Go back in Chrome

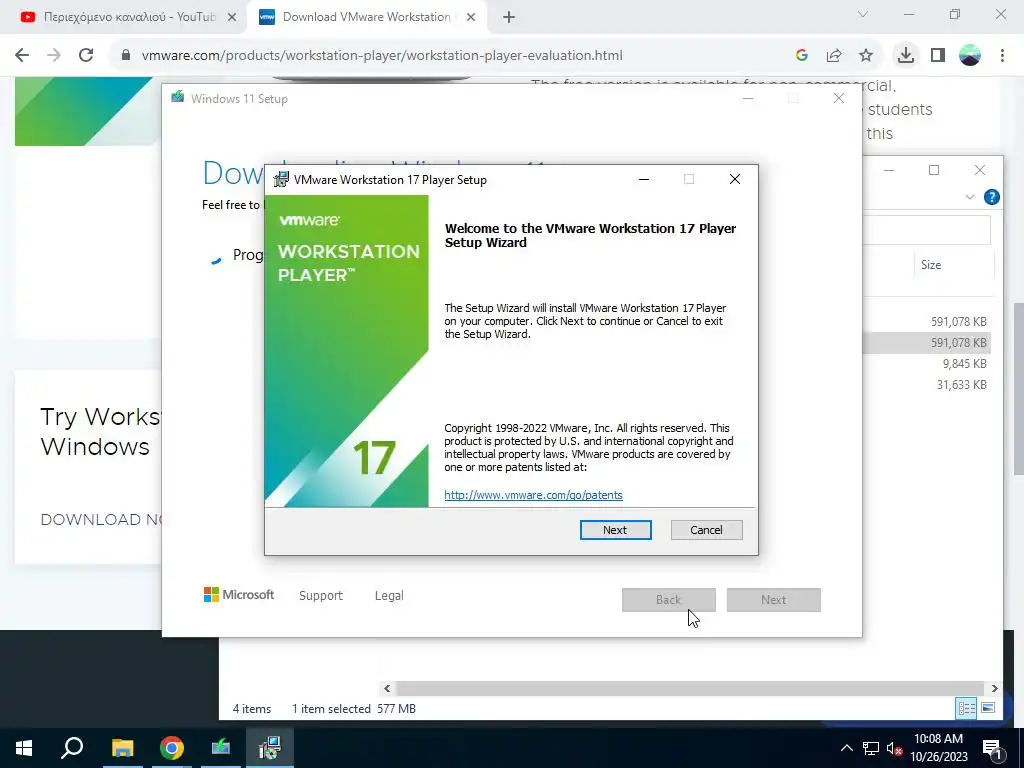(22, 56)
